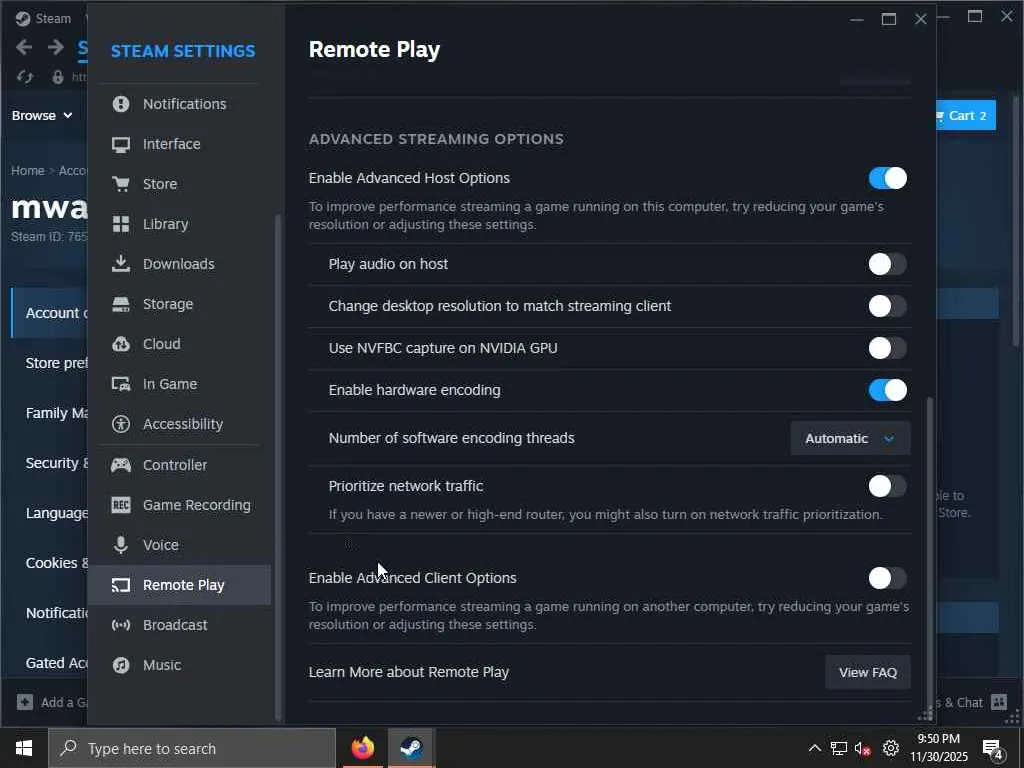
Task: Select Family Management on account page
Action: click(x=56, y=413)
